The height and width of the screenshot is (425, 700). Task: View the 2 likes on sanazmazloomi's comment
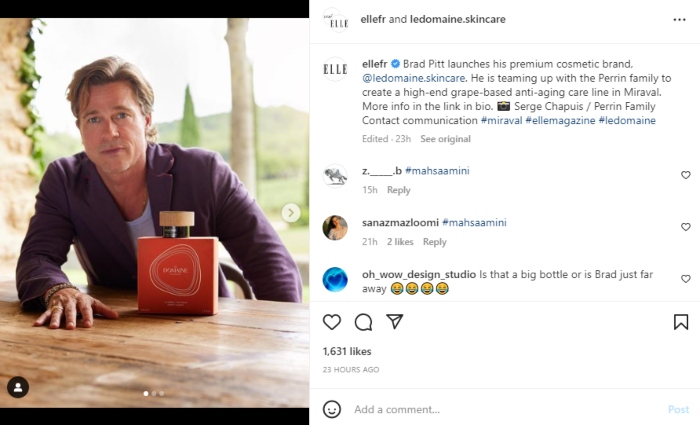[x=400, y=242]
